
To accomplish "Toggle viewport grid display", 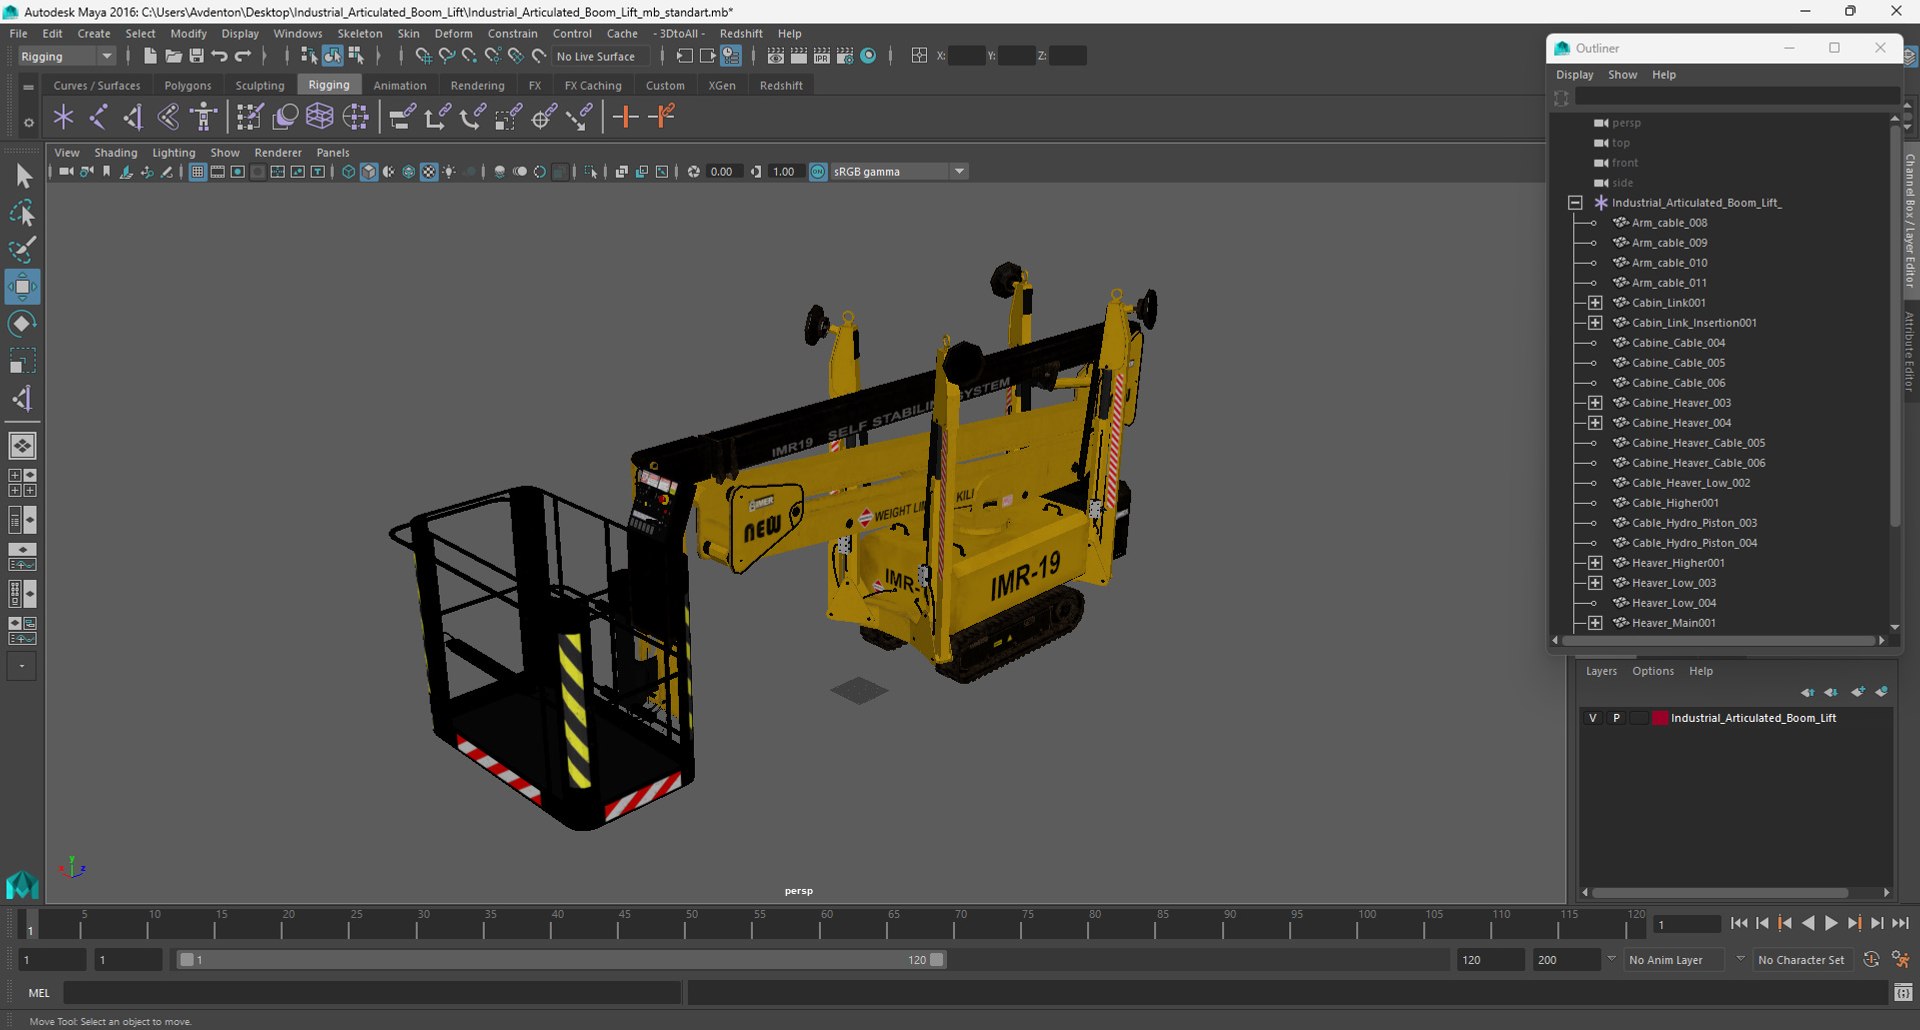I will click(x=197, y=172).
